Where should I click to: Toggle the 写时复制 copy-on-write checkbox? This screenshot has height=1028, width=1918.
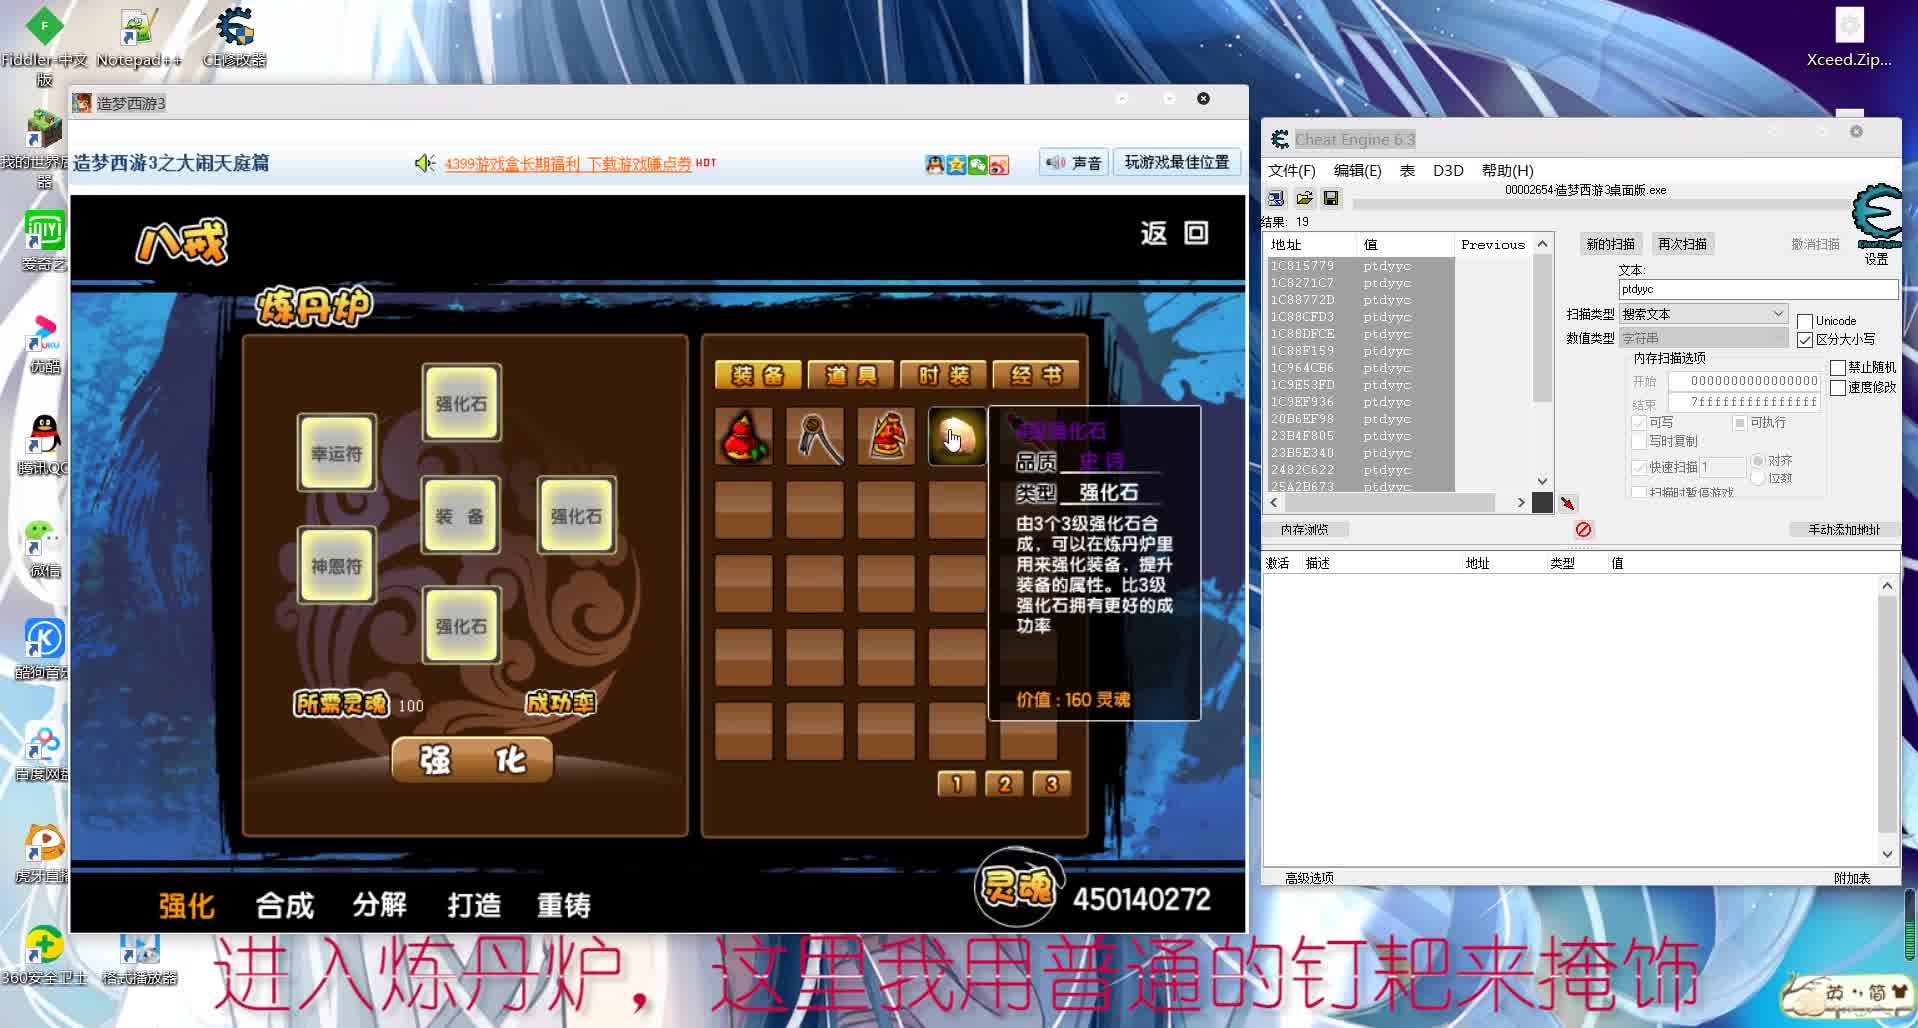click(1639, 442)
